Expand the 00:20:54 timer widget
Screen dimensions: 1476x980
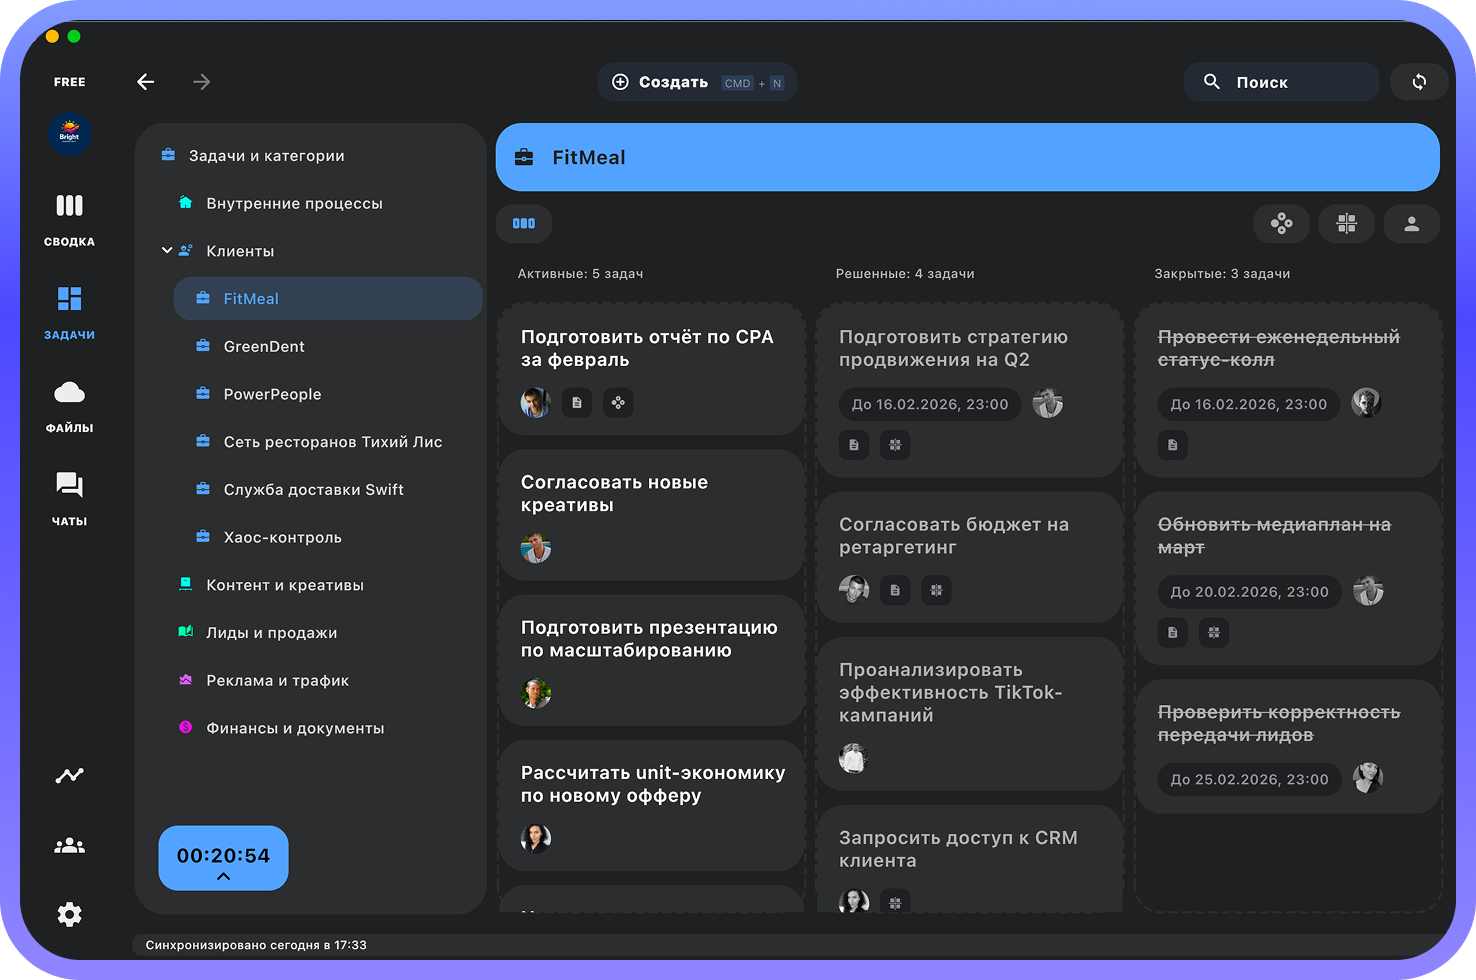point(223,858)
